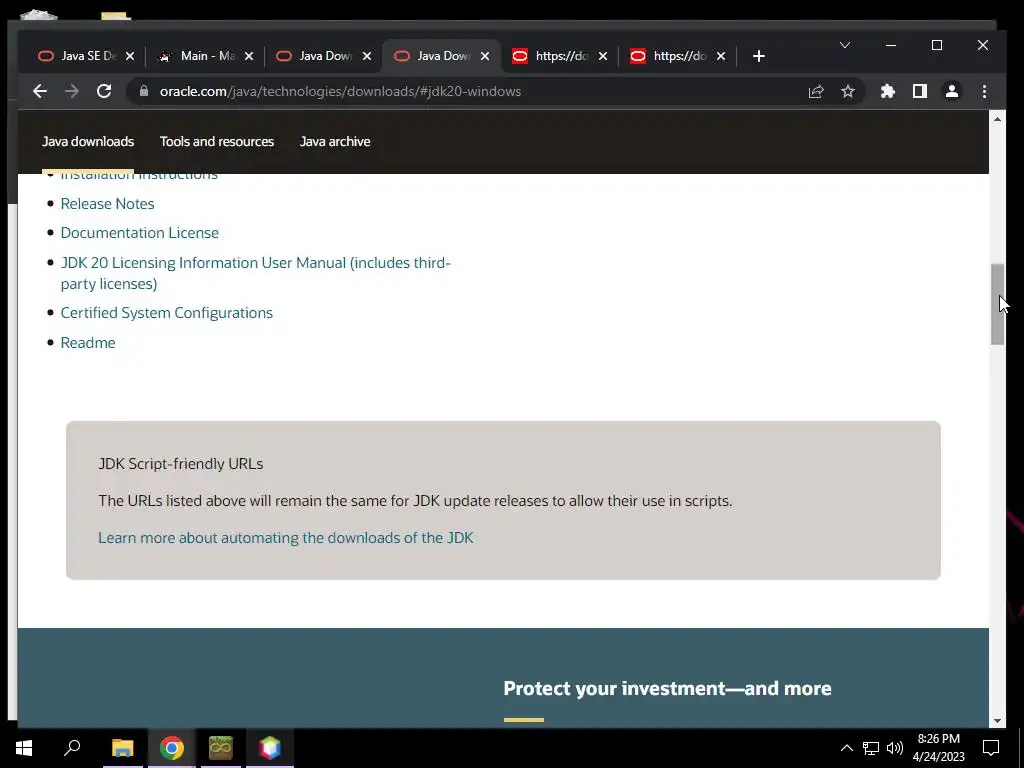Open Java downloads nav item
The width and height of the screenshot is (1024, 768).
point(88,142)
